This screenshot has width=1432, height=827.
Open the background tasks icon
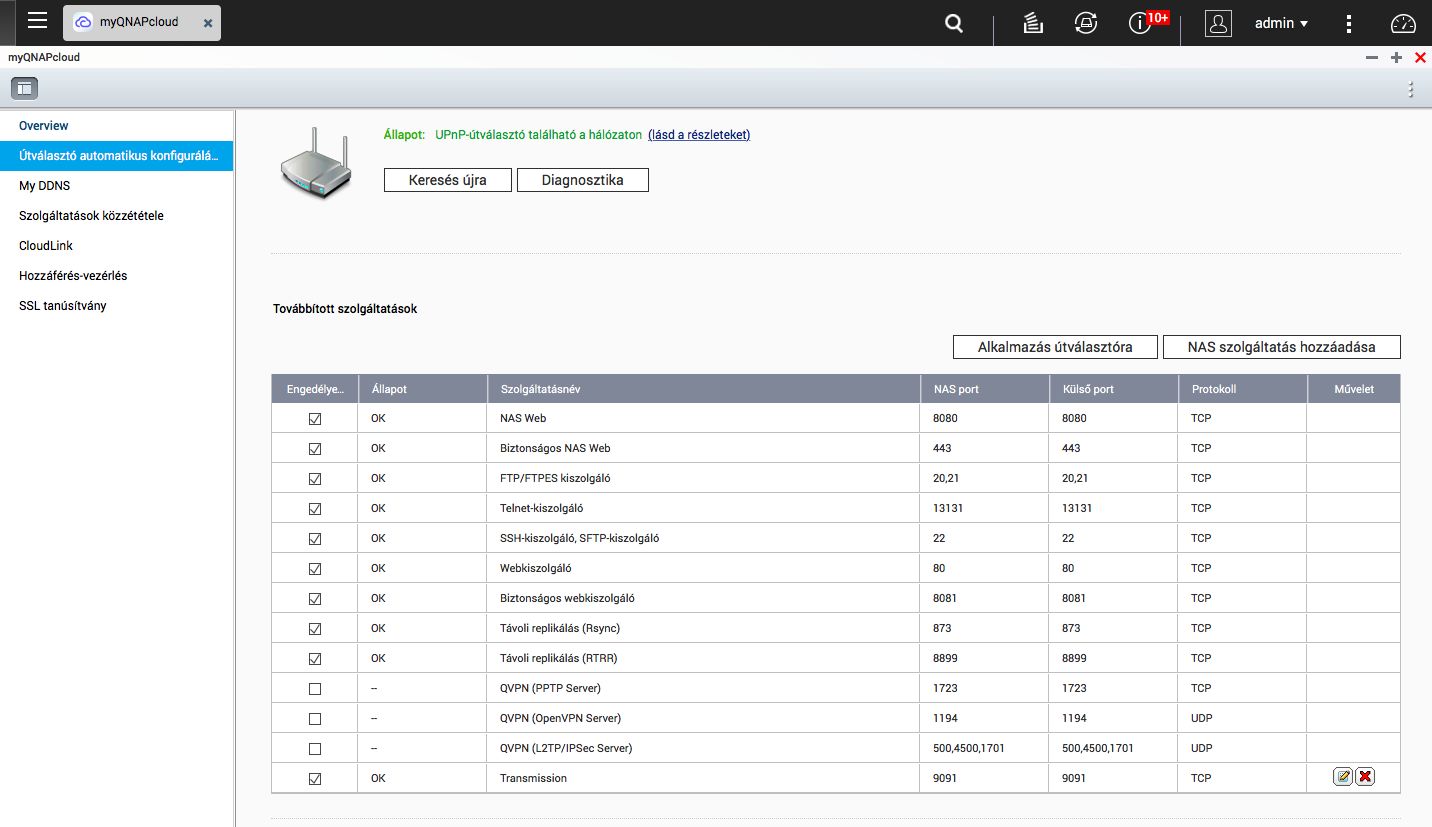[x=1034, y=23]
